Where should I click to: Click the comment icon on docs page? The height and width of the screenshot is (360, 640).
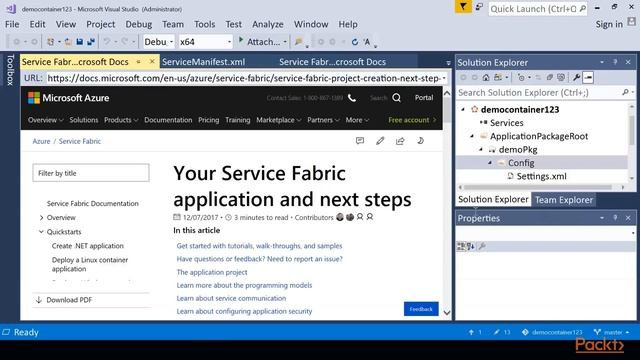(x=360, y=141)
